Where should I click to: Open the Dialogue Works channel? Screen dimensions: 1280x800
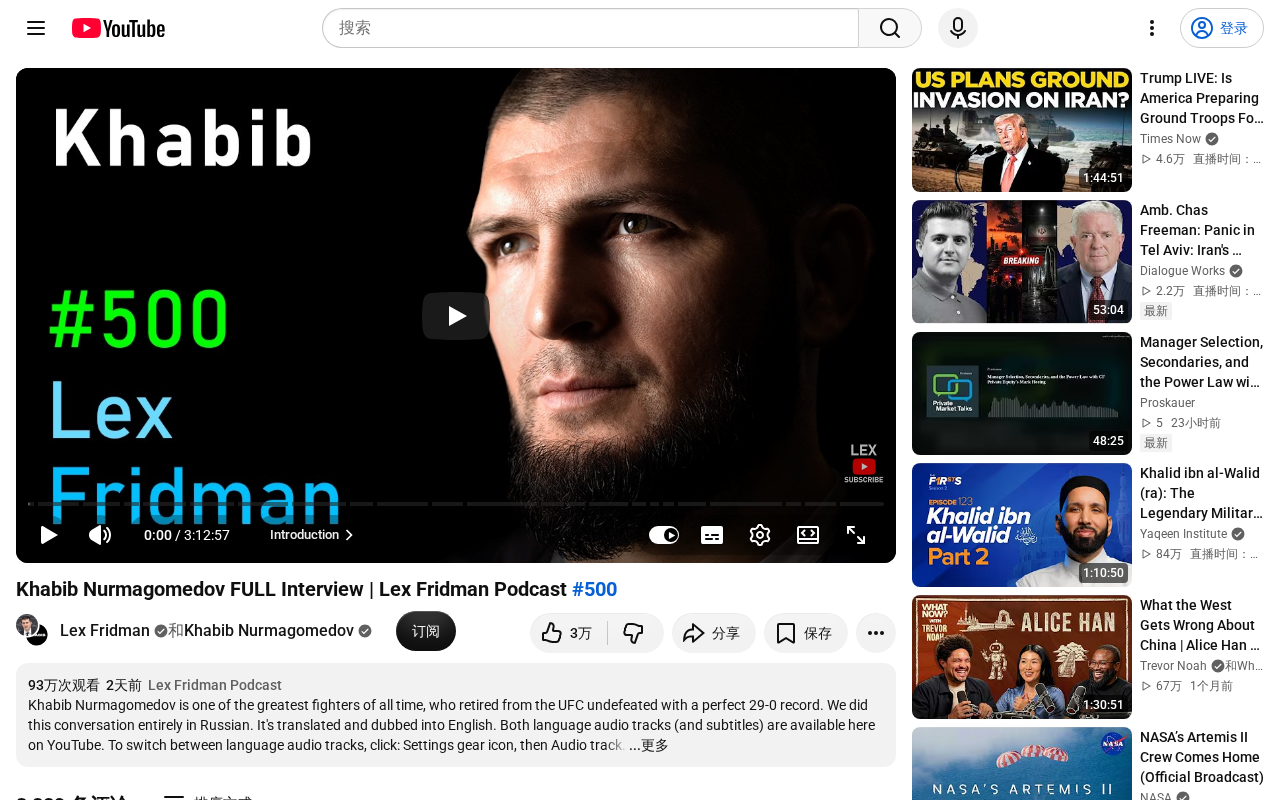tap(1182, 271)
